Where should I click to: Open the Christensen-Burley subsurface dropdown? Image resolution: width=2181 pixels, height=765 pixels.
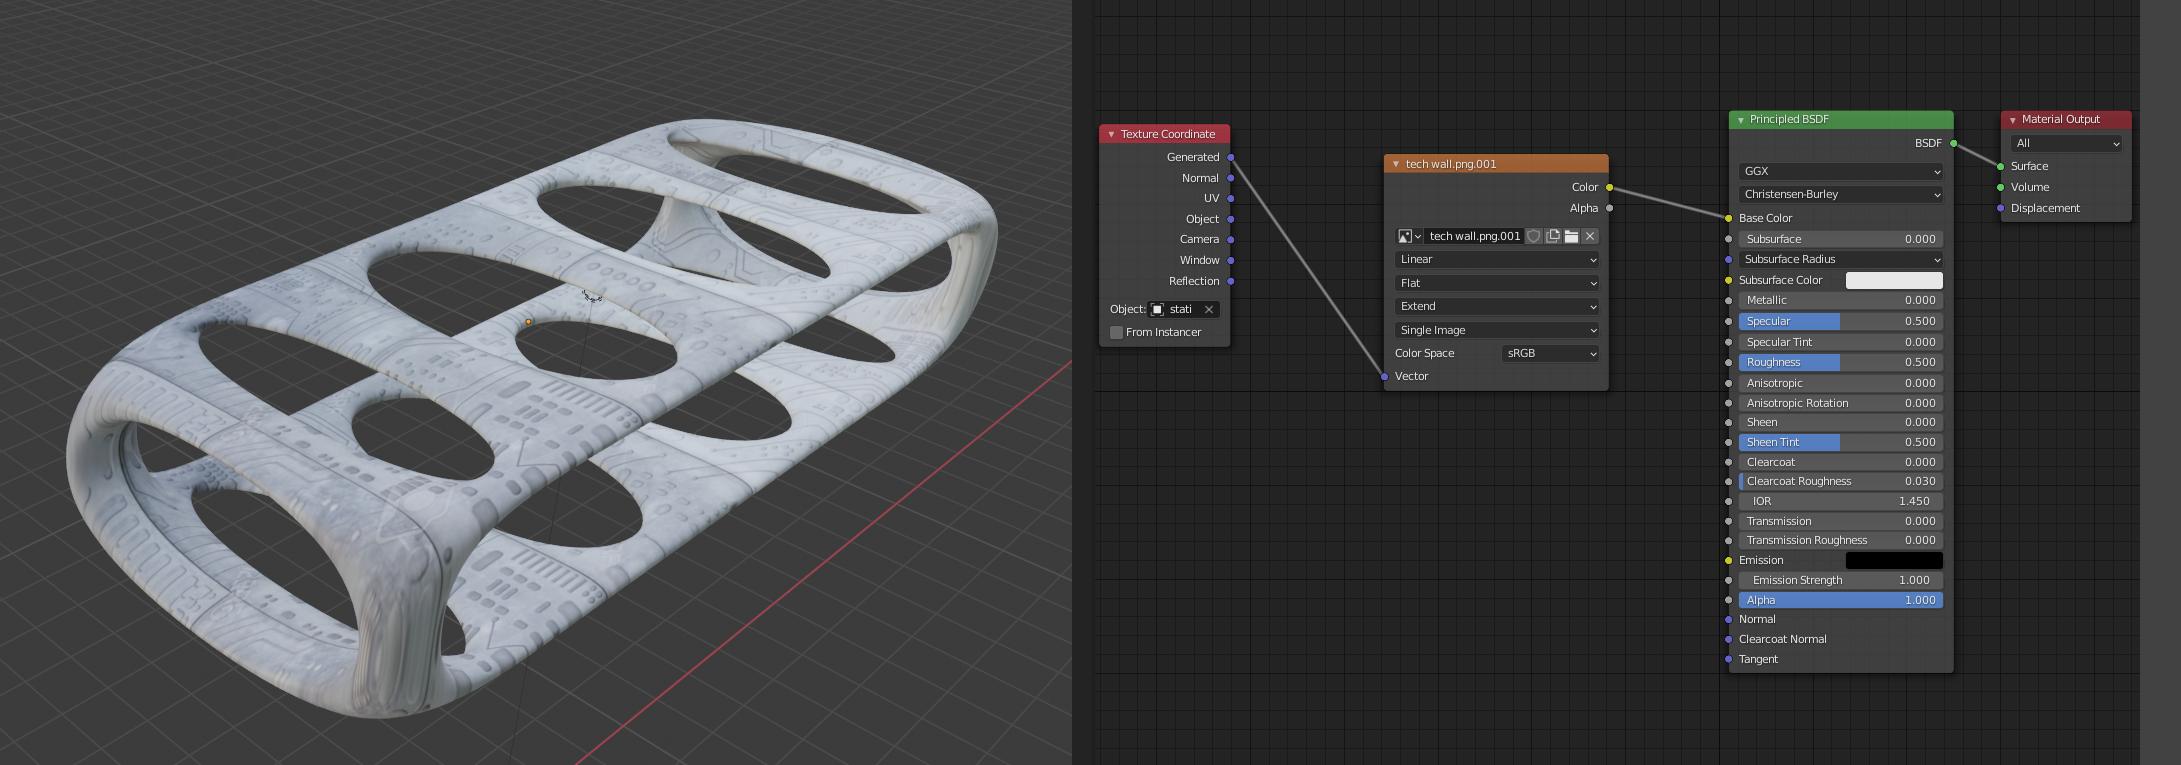[1841, 194]
